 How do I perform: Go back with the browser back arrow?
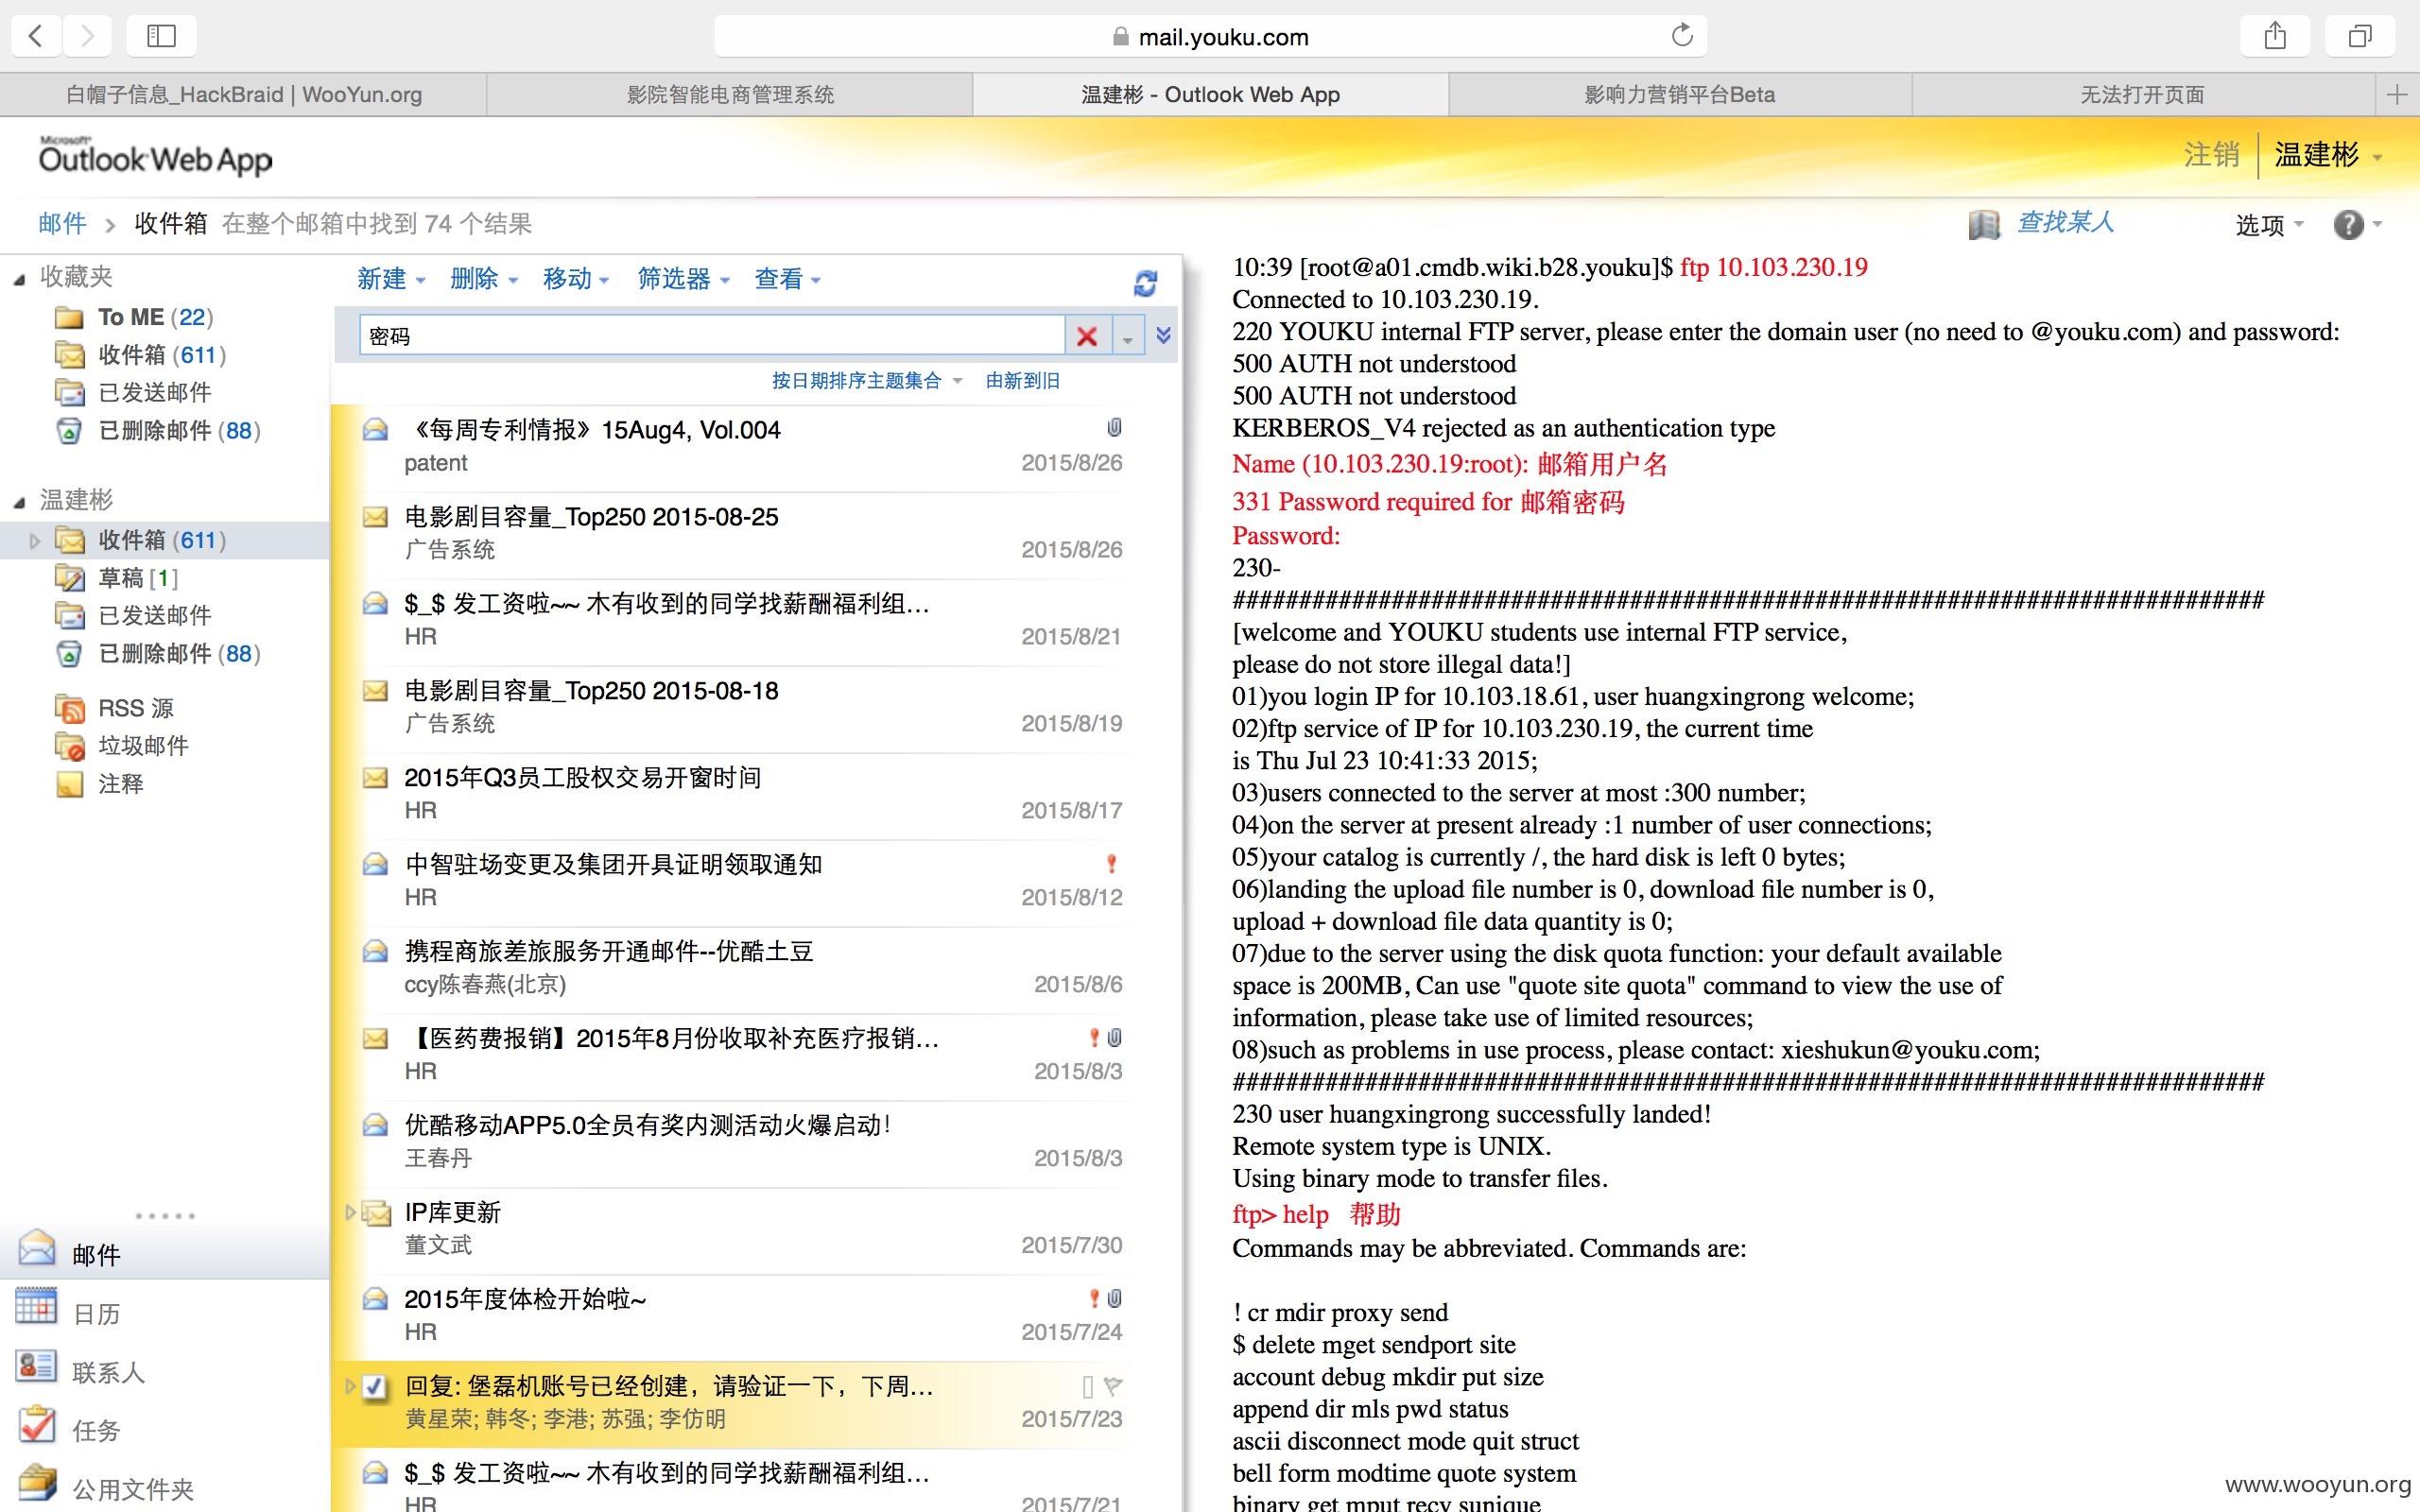point(36,36)
